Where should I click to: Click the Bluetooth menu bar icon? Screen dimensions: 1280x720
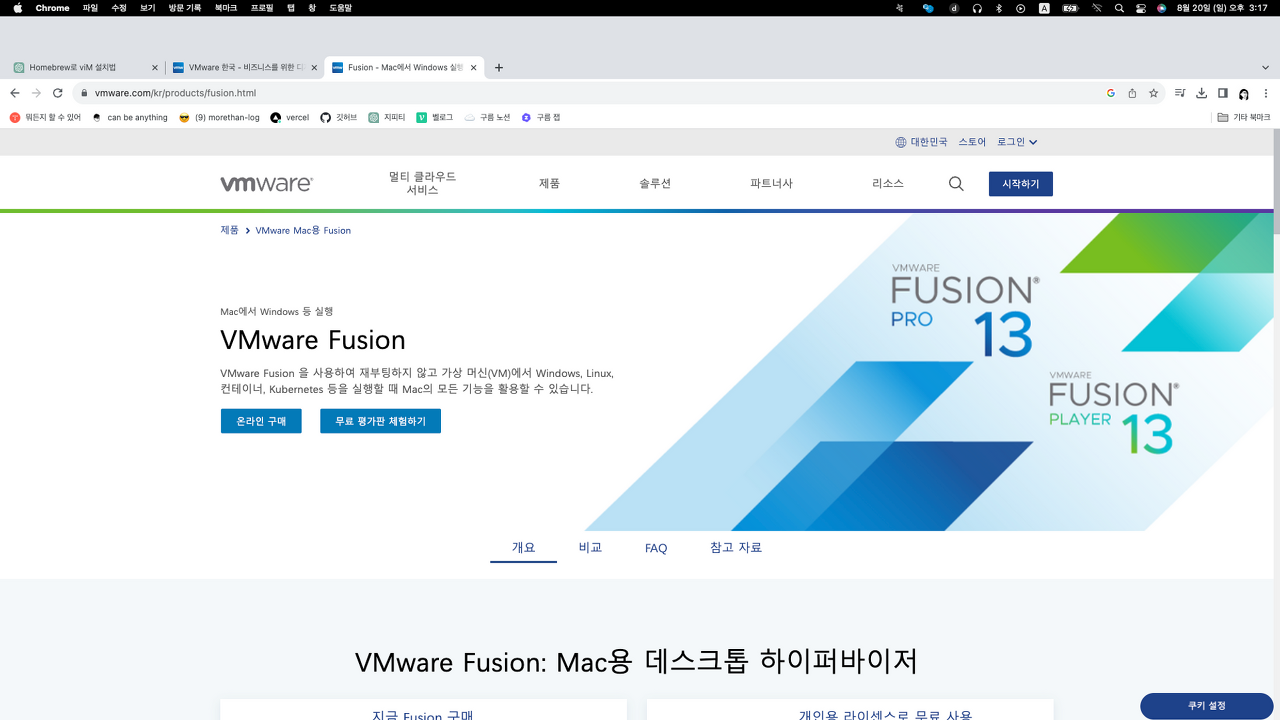pyautogui.click(x=998, y=8)
